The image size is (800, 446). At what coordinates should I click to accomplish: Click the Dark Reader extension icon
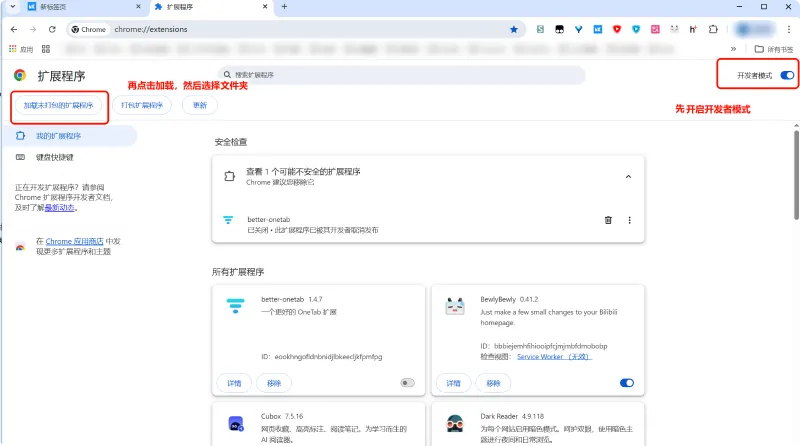pos(455,424)
